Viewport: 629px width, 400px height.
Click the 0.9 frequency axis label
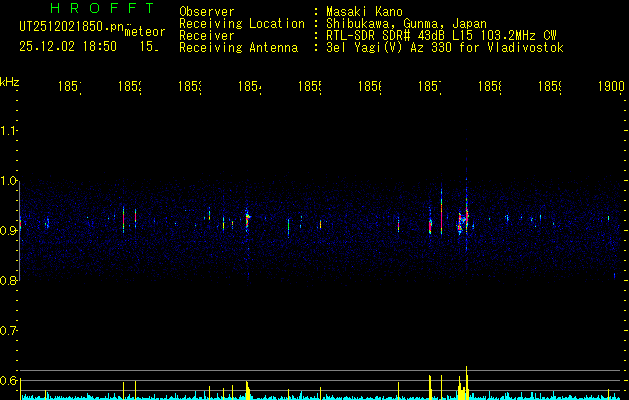click(9, 231)
